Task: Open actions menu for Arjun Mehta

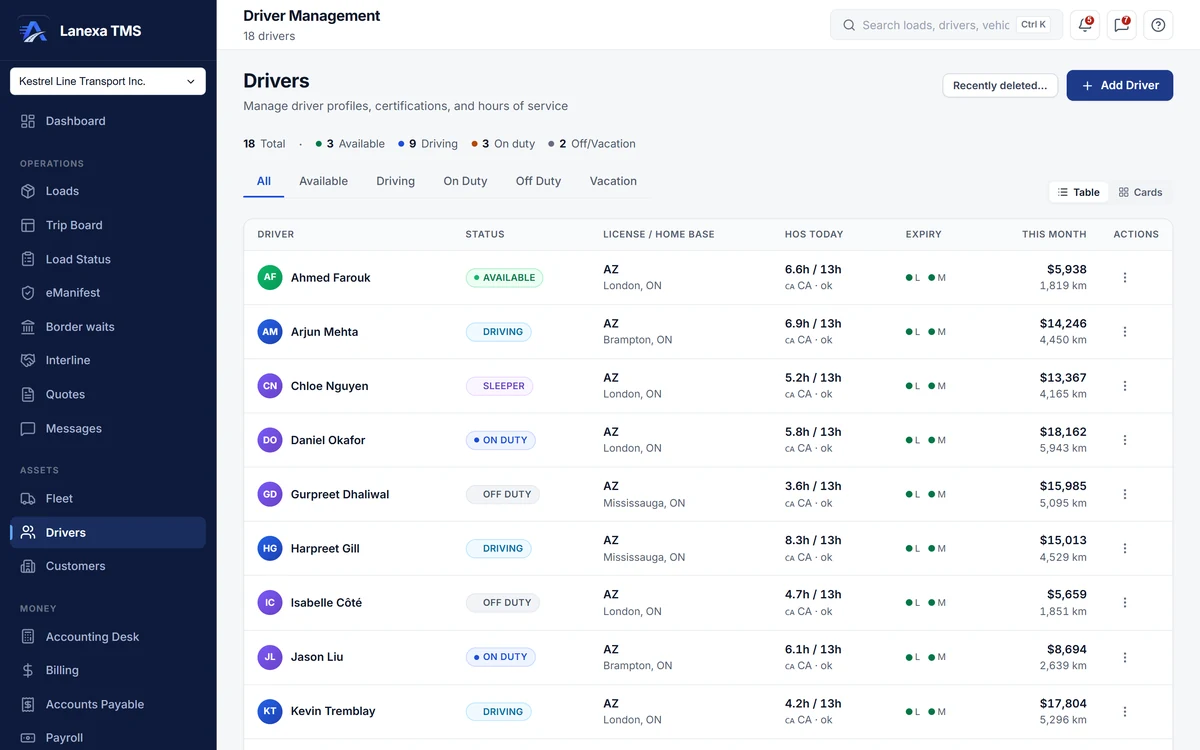Action: click(x=1125, y=331)
